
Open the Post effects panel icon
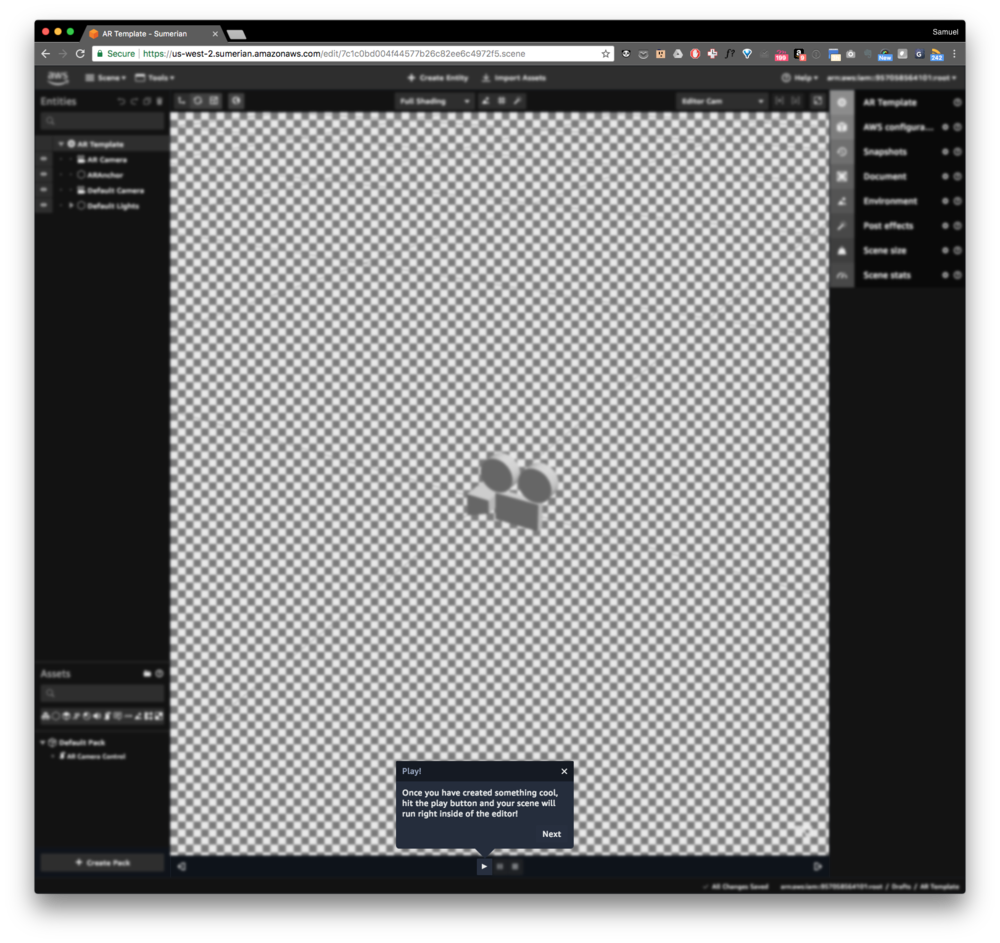(842, 226)
